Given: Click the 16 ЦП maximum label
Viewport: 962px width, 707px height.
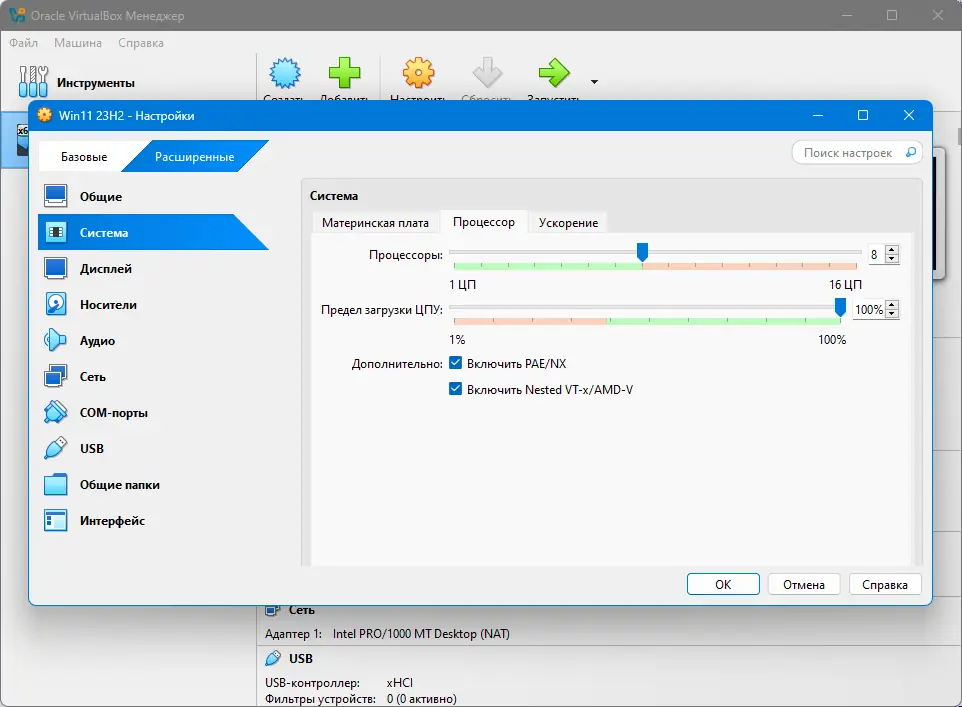Looking at the screenshot, I should (845, 285).
